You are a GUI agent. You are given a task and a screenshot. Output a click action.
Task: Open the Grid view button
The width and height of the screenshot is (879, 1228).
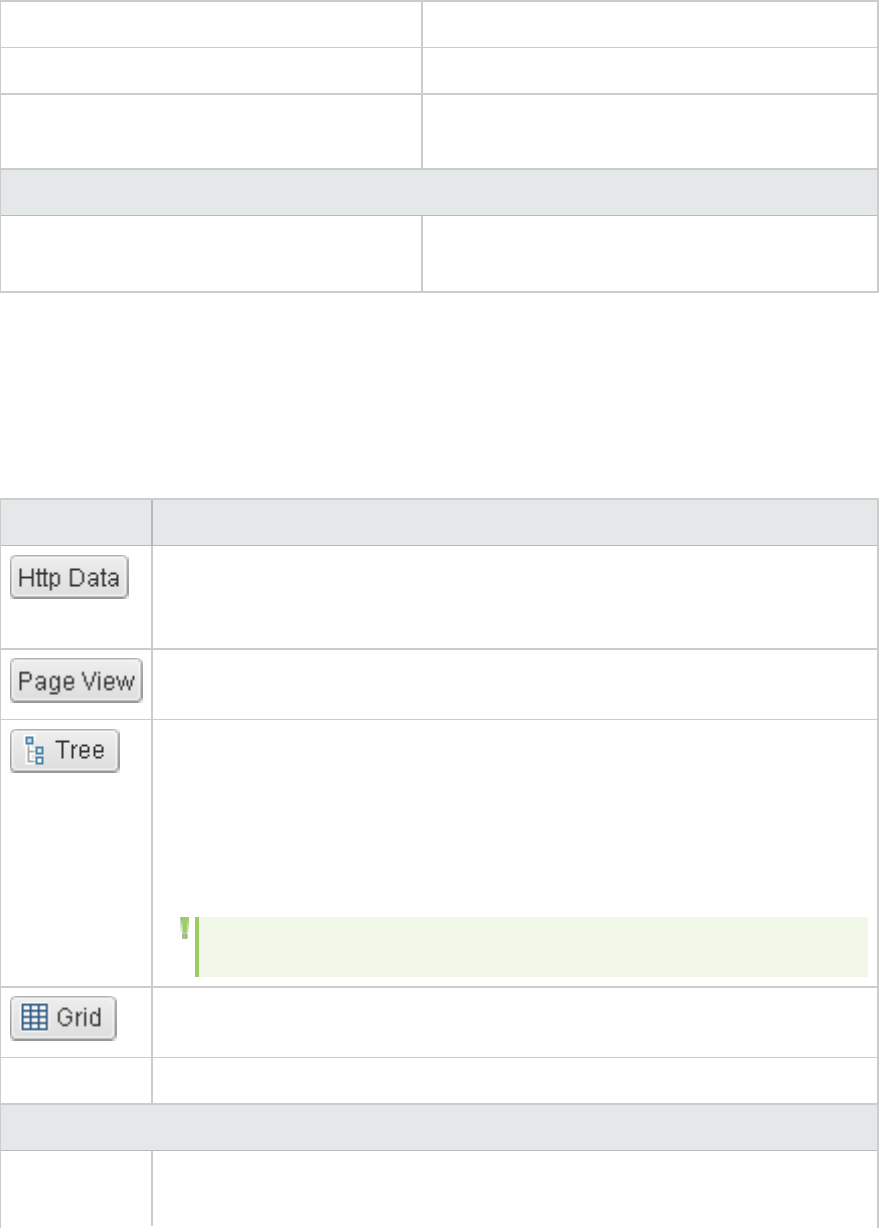pyautogui.click(x=63, y=1019)
